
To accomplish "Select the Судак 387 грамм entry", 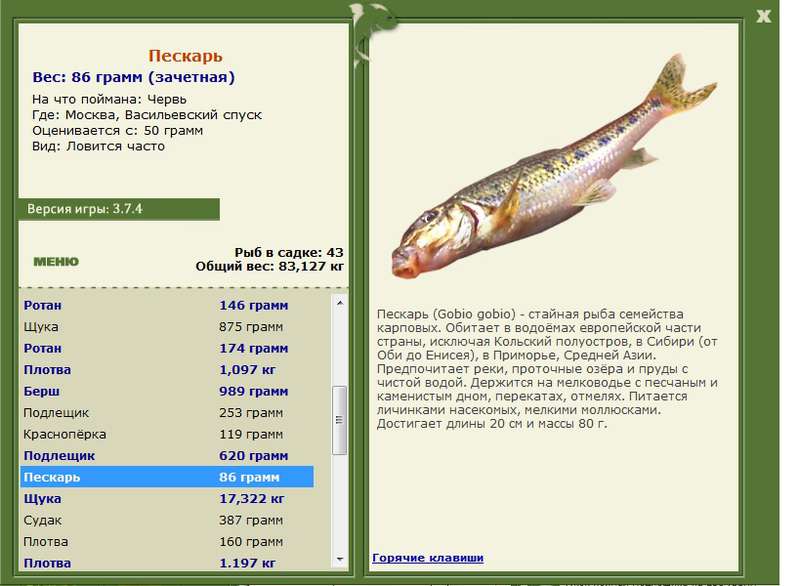I will 167,520.
